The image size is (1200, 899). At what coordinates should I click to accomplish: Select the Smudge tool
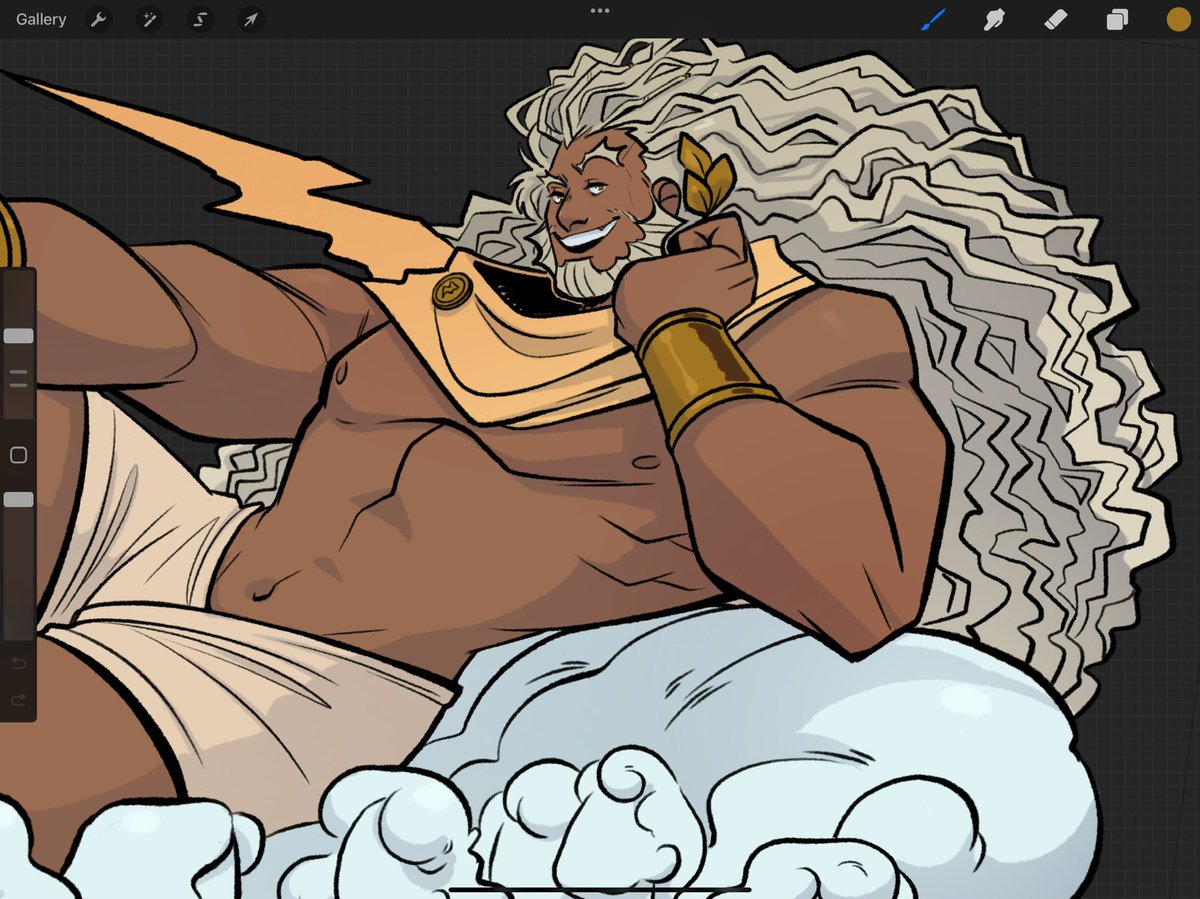pyautogui.click(x=994, y=19)
